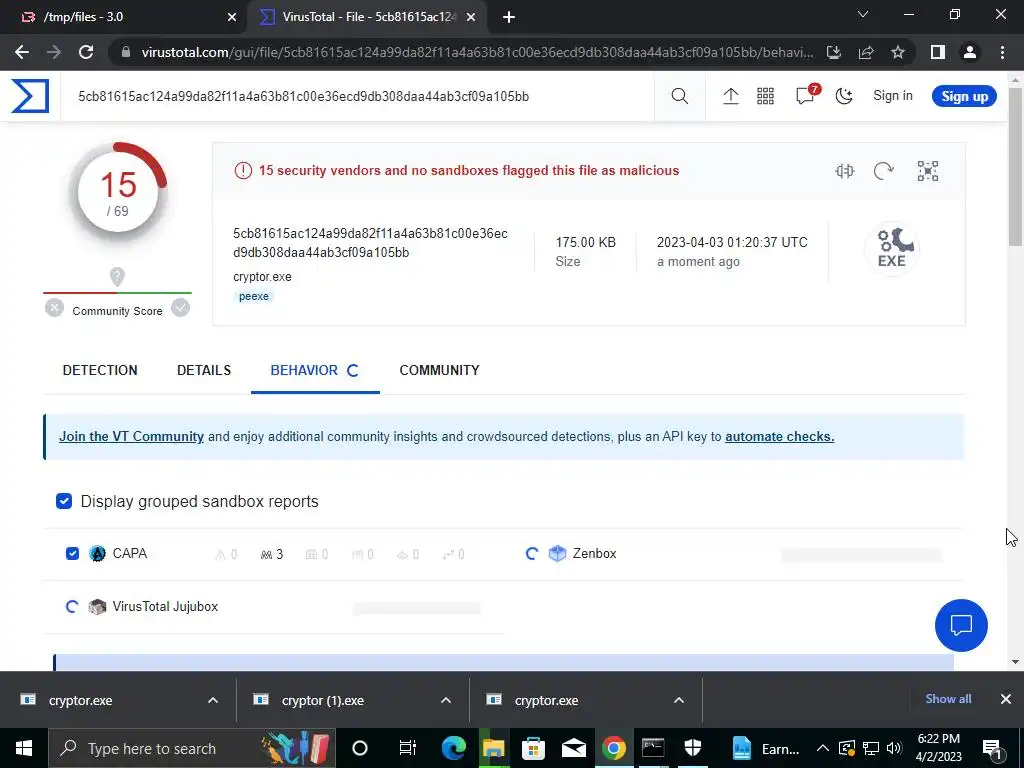
Task: Click the upload file icon
Action: [730, 96]
